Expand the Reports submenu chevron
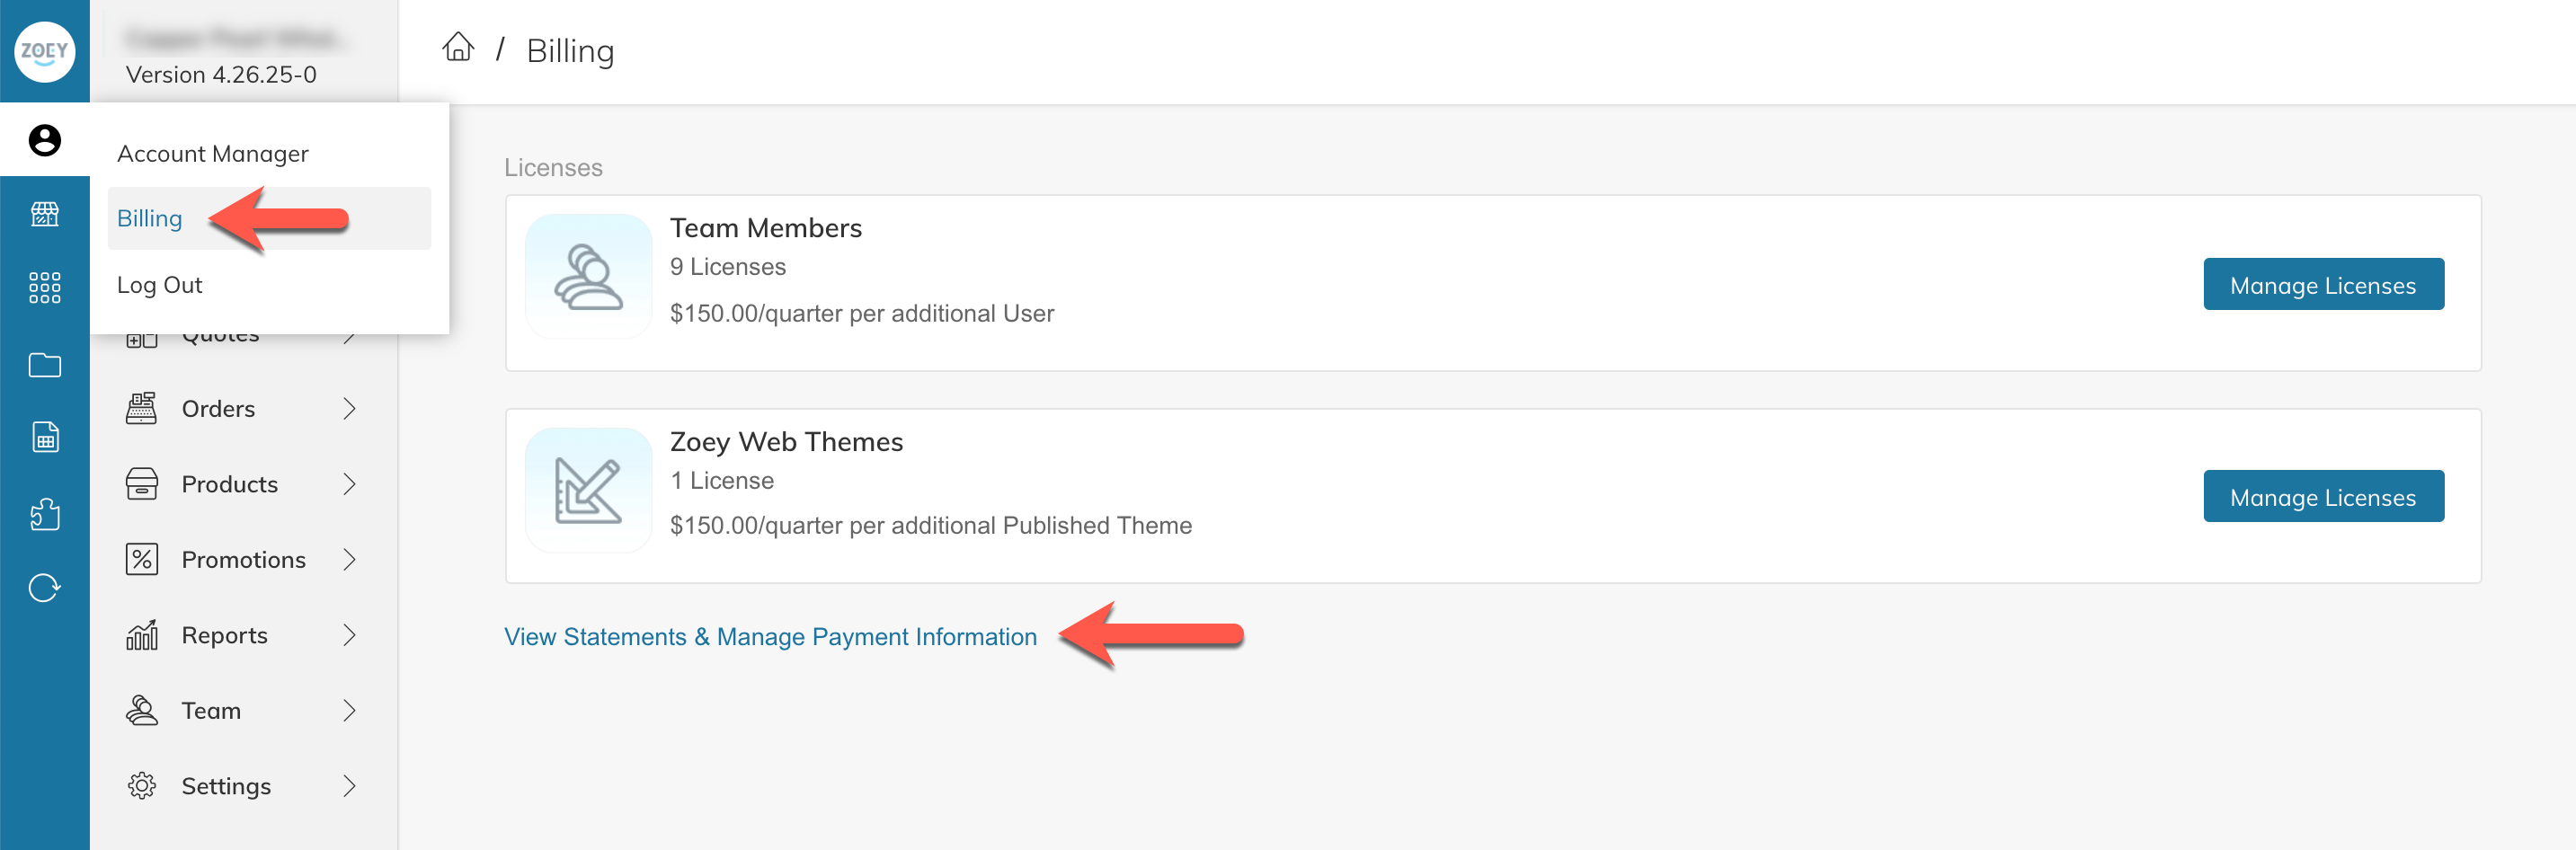 click(349, 635)
